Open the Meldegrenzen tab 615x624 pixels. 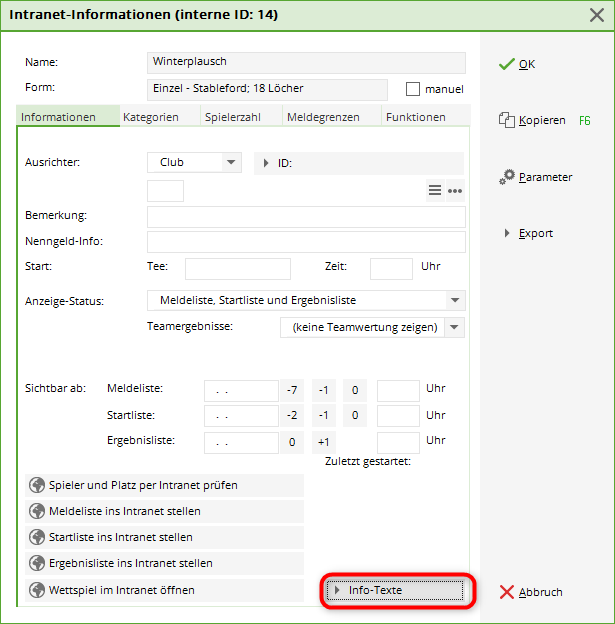click(323, 117)
